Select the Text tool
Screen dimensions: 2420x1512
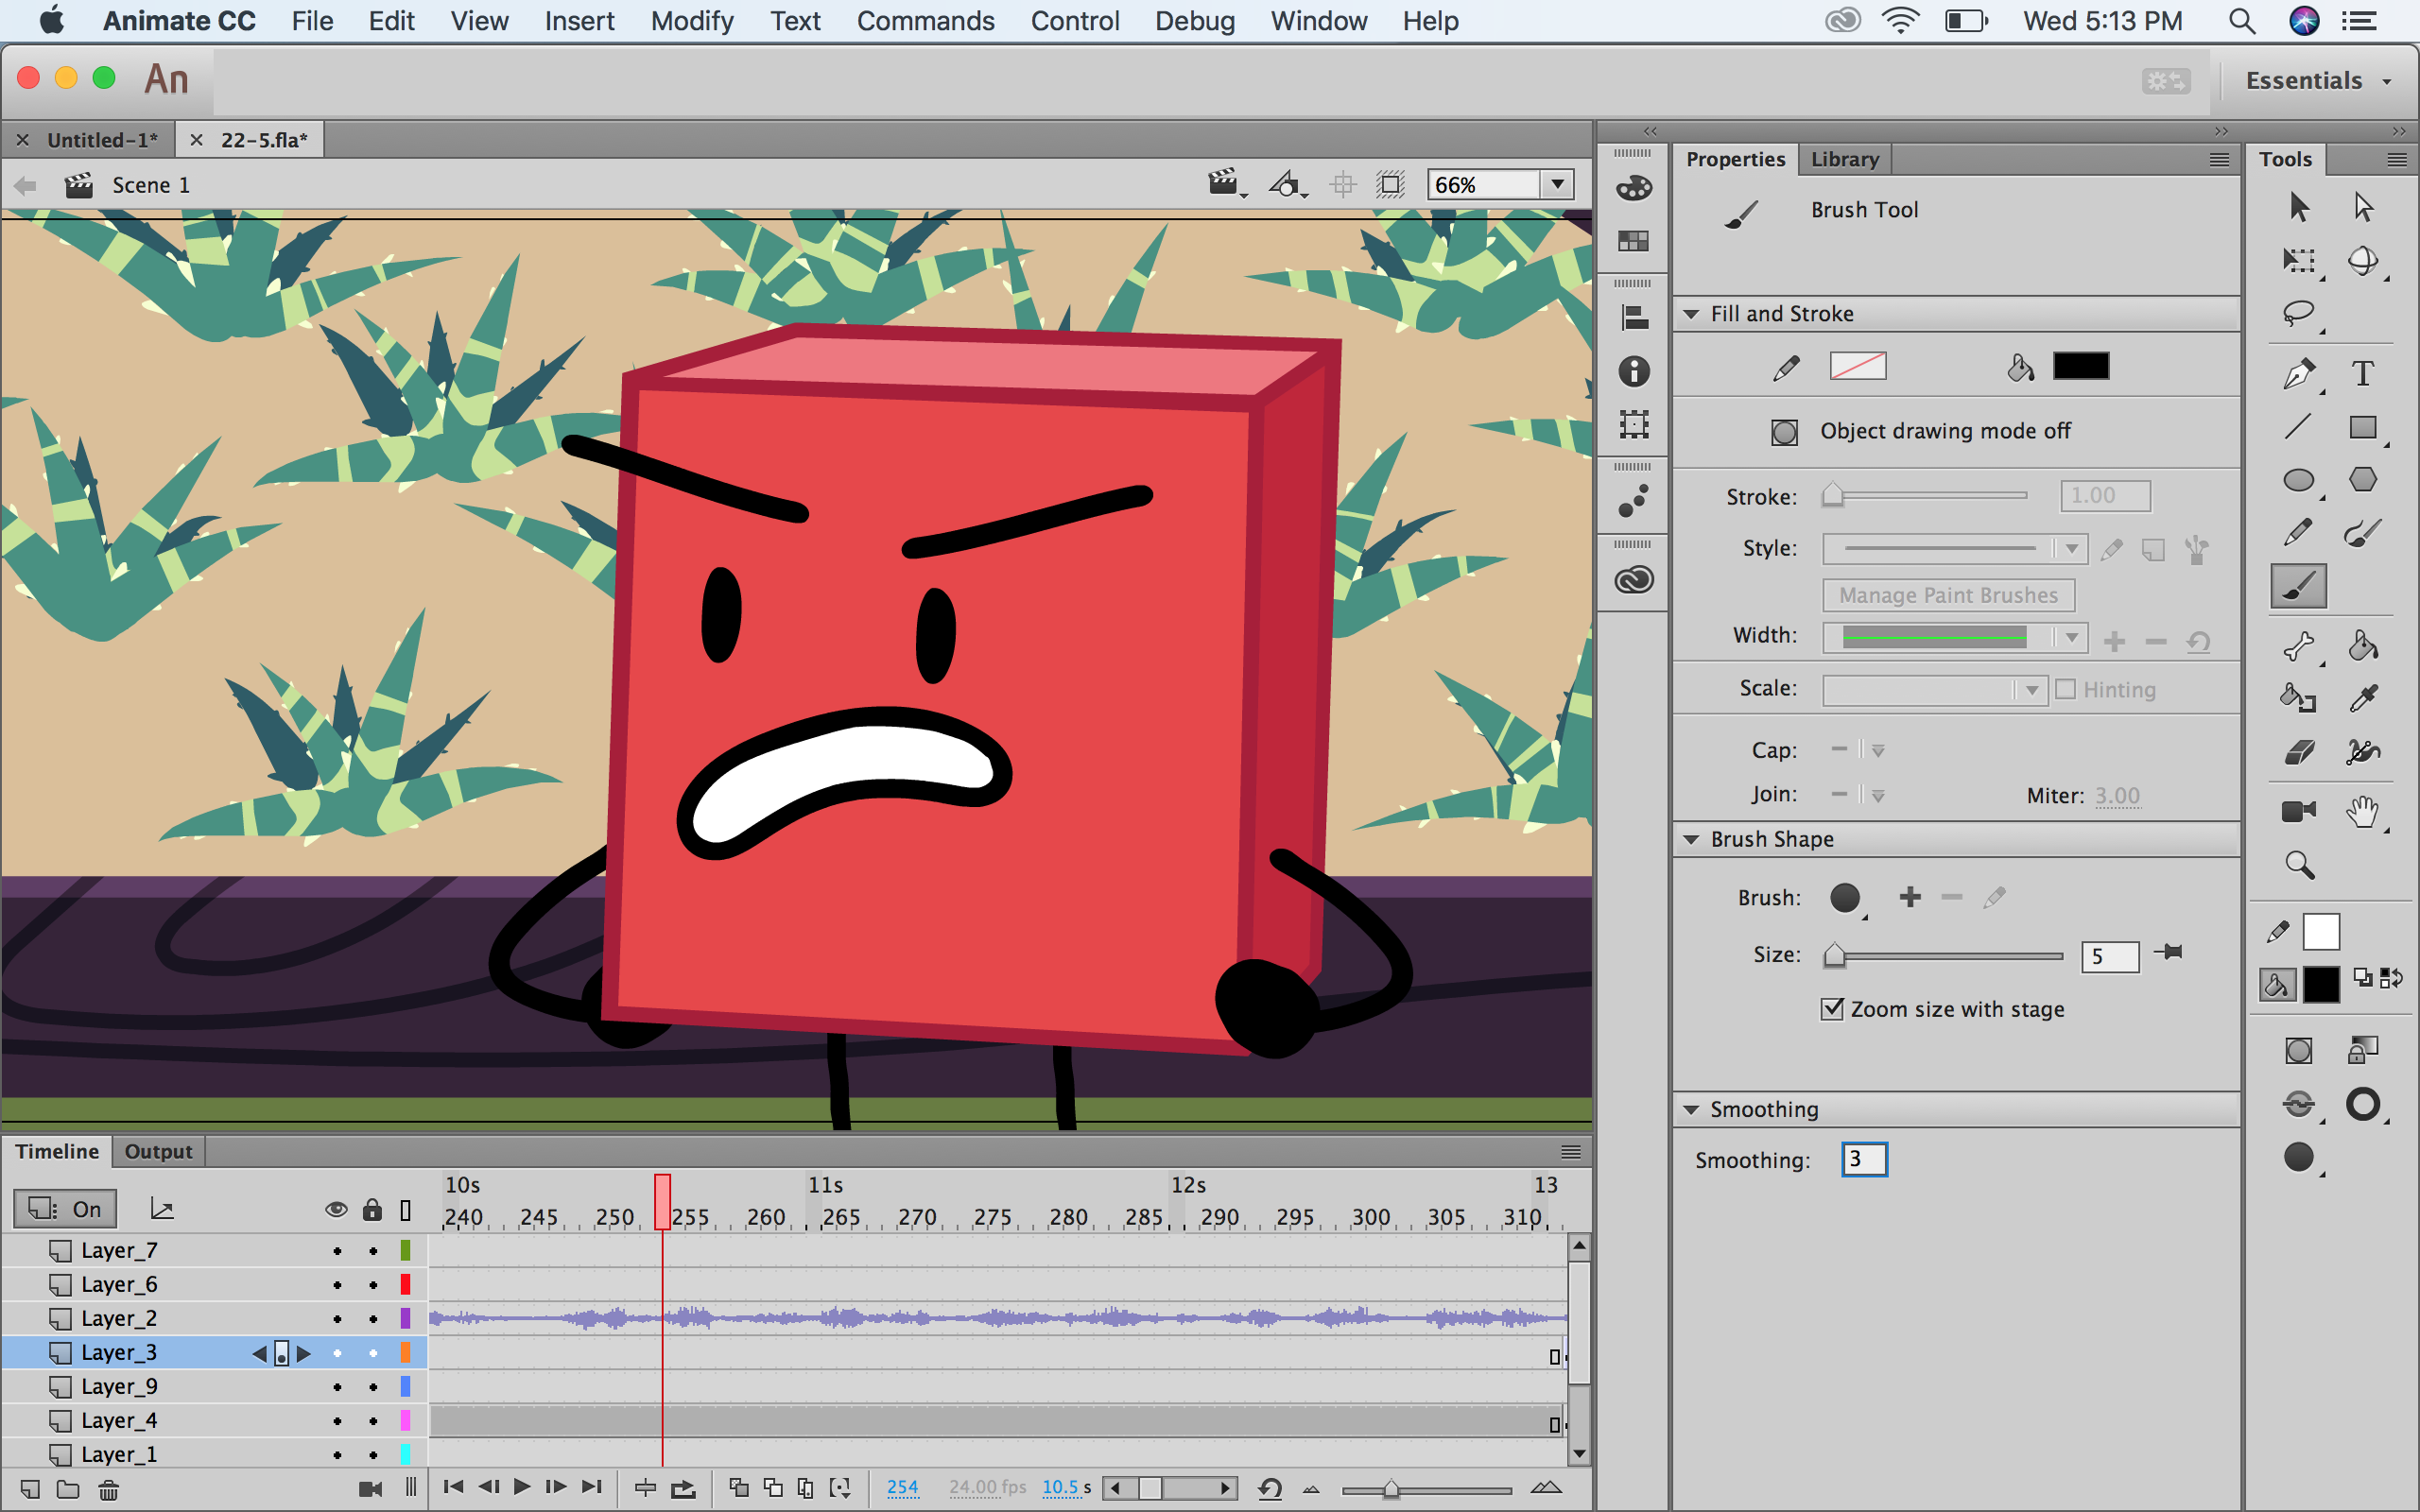pos(2364,374)
